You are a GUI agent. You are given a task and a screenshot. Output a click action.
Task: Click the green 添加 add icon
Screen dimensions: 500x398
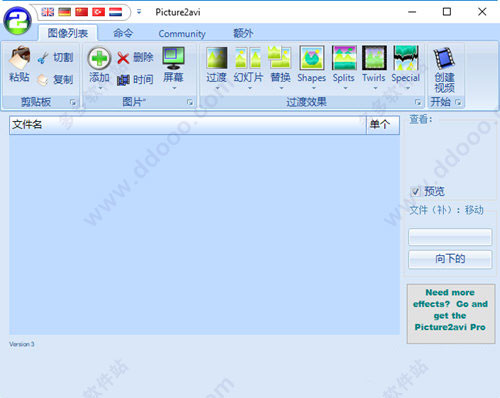99,58
